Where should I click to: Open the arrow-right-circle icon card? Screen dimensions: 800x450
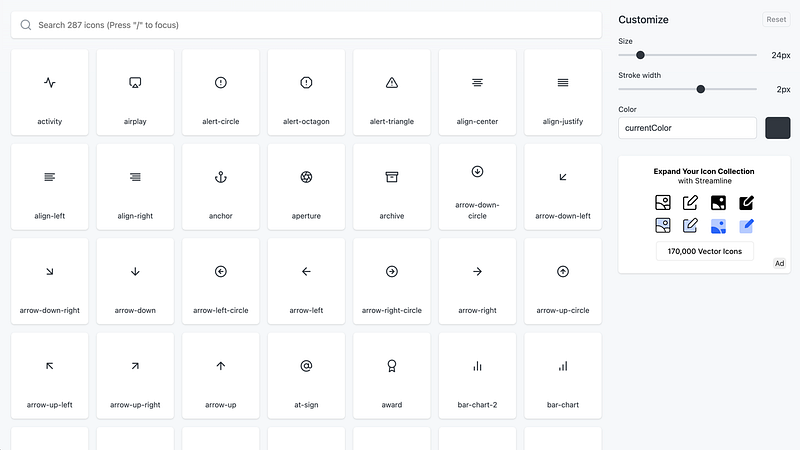tap(392, 281)
